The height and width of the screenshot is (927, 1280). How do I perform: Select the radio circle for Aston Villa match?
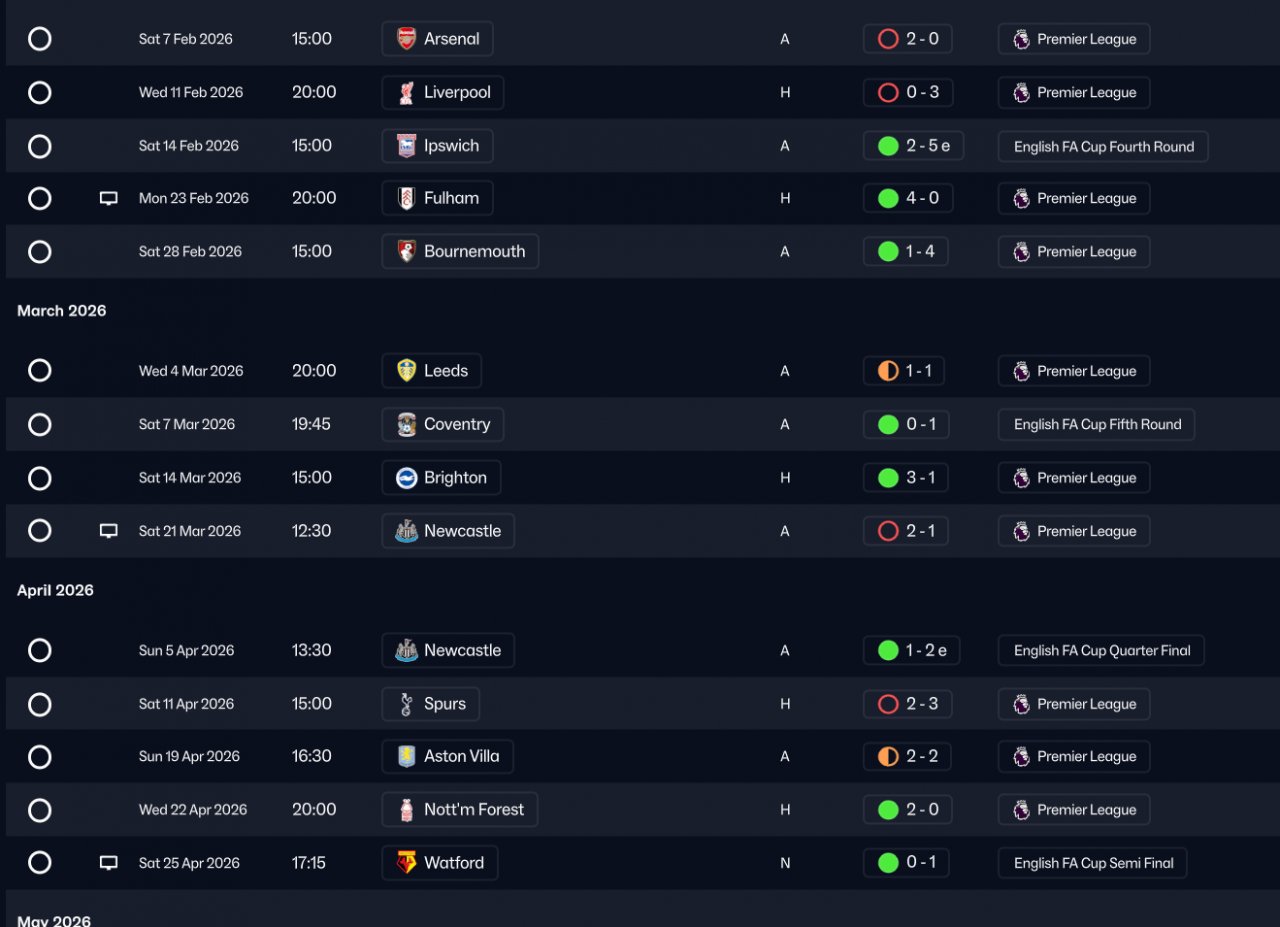coord(40,757)
